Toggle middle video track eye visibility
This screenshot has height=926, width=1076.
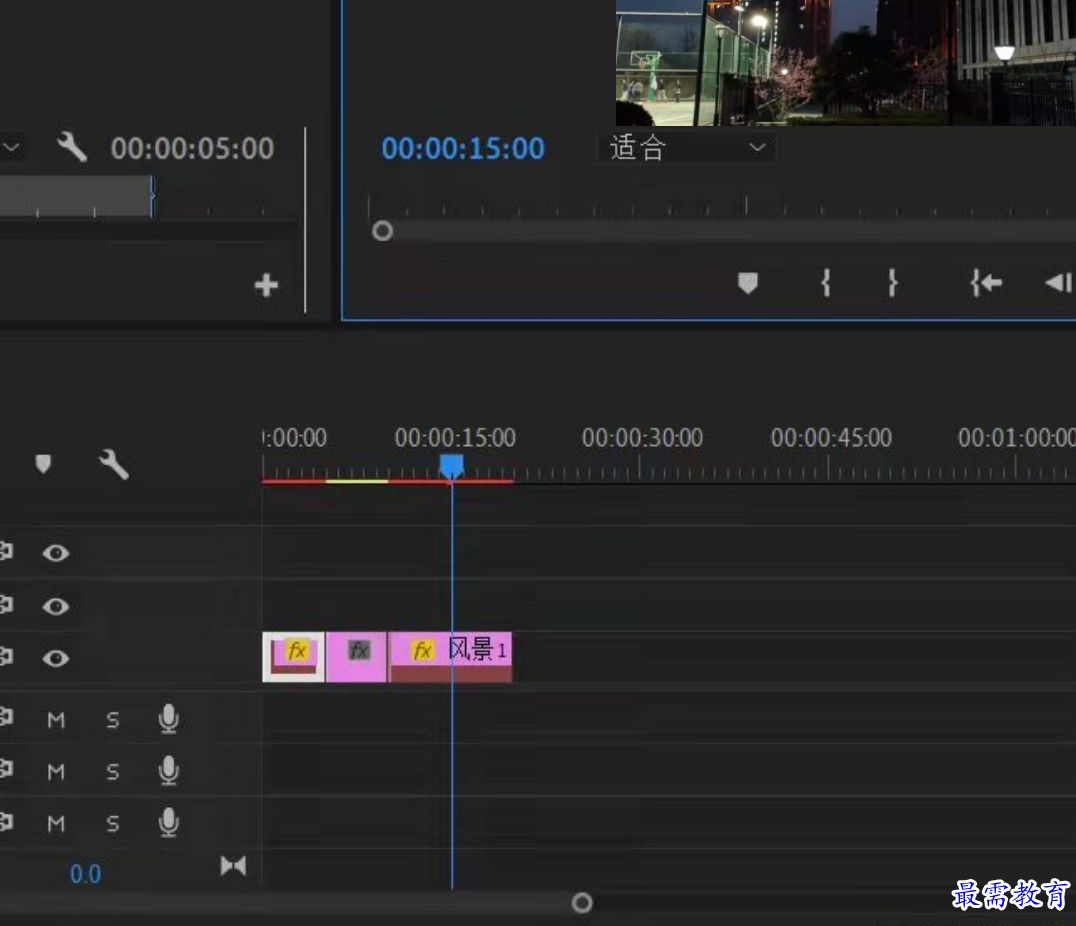[x=56, y=606]
